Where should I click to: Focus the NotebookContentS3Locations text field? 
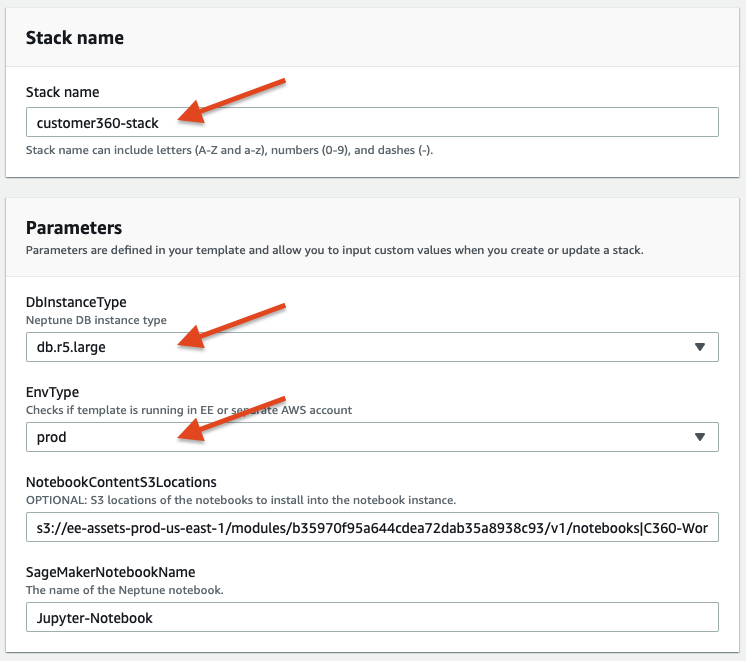click(372, 527)
